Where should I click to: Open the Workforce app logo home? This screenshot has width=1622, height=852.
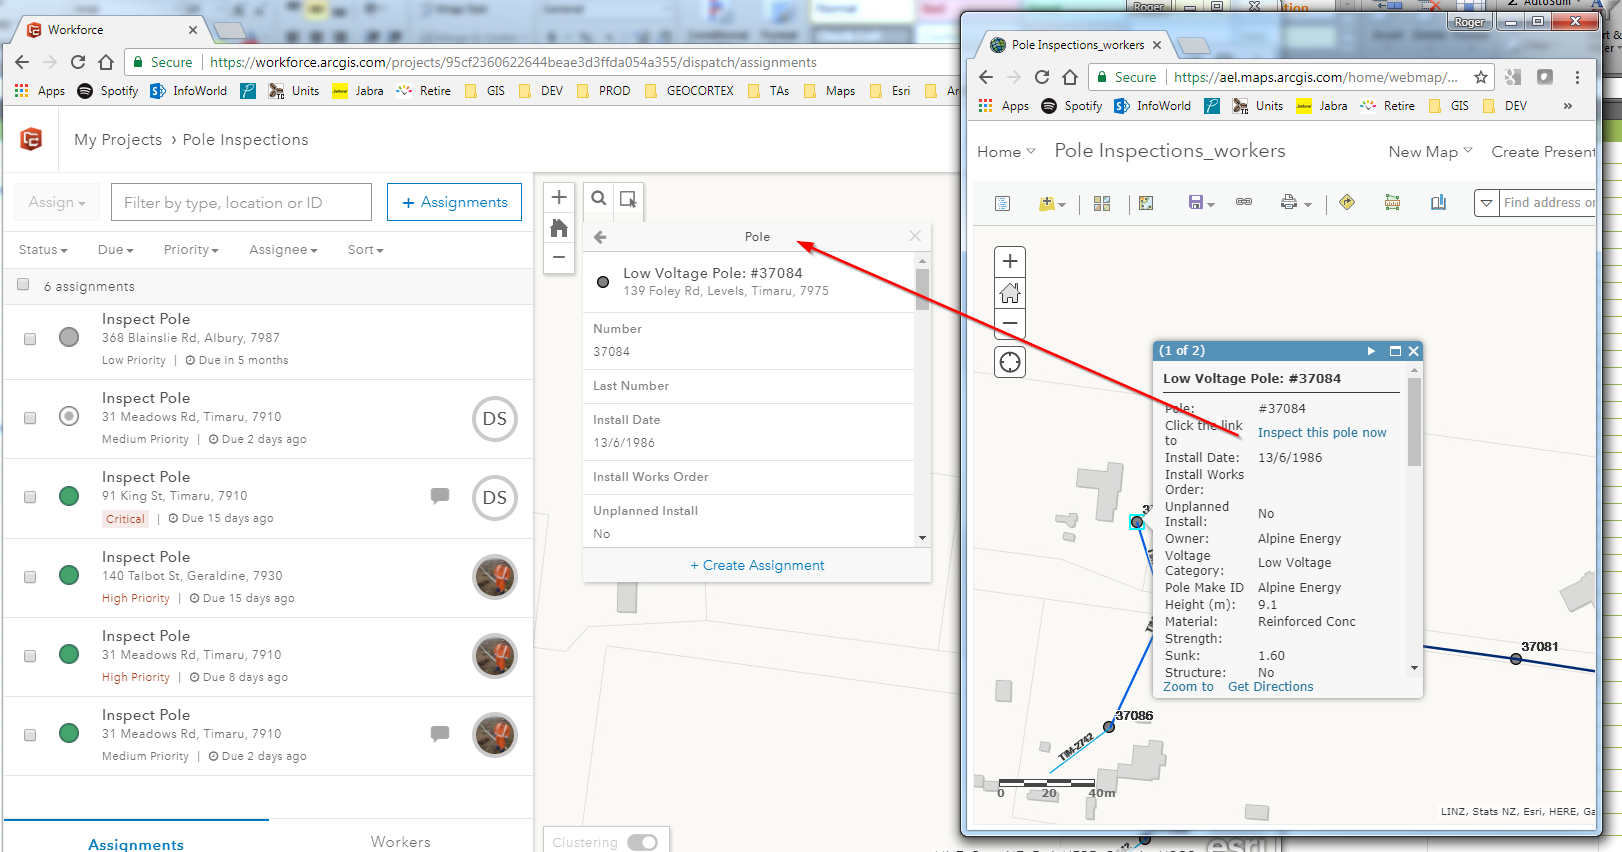click(31, 139)
